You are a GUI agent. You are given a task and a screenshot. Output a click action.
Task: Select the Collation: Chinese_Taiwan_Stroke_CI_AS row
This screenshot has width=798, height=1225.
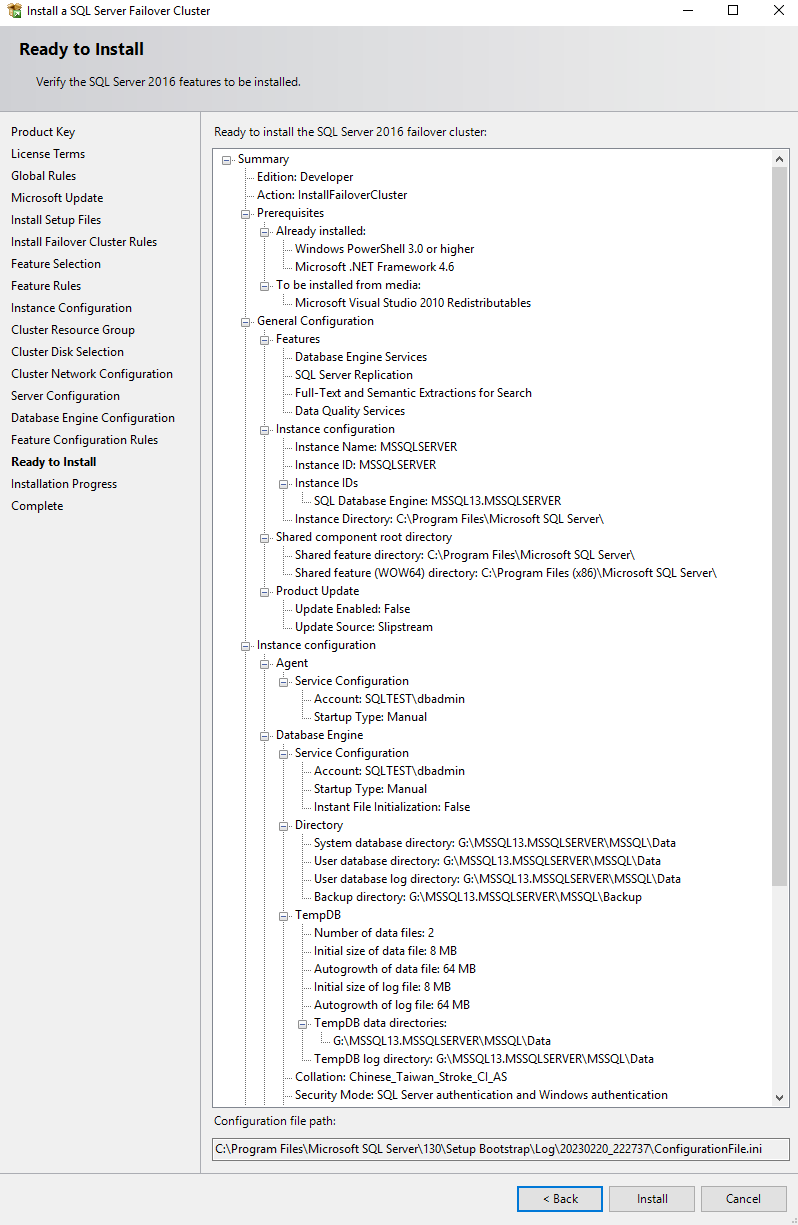[401, 1077]
